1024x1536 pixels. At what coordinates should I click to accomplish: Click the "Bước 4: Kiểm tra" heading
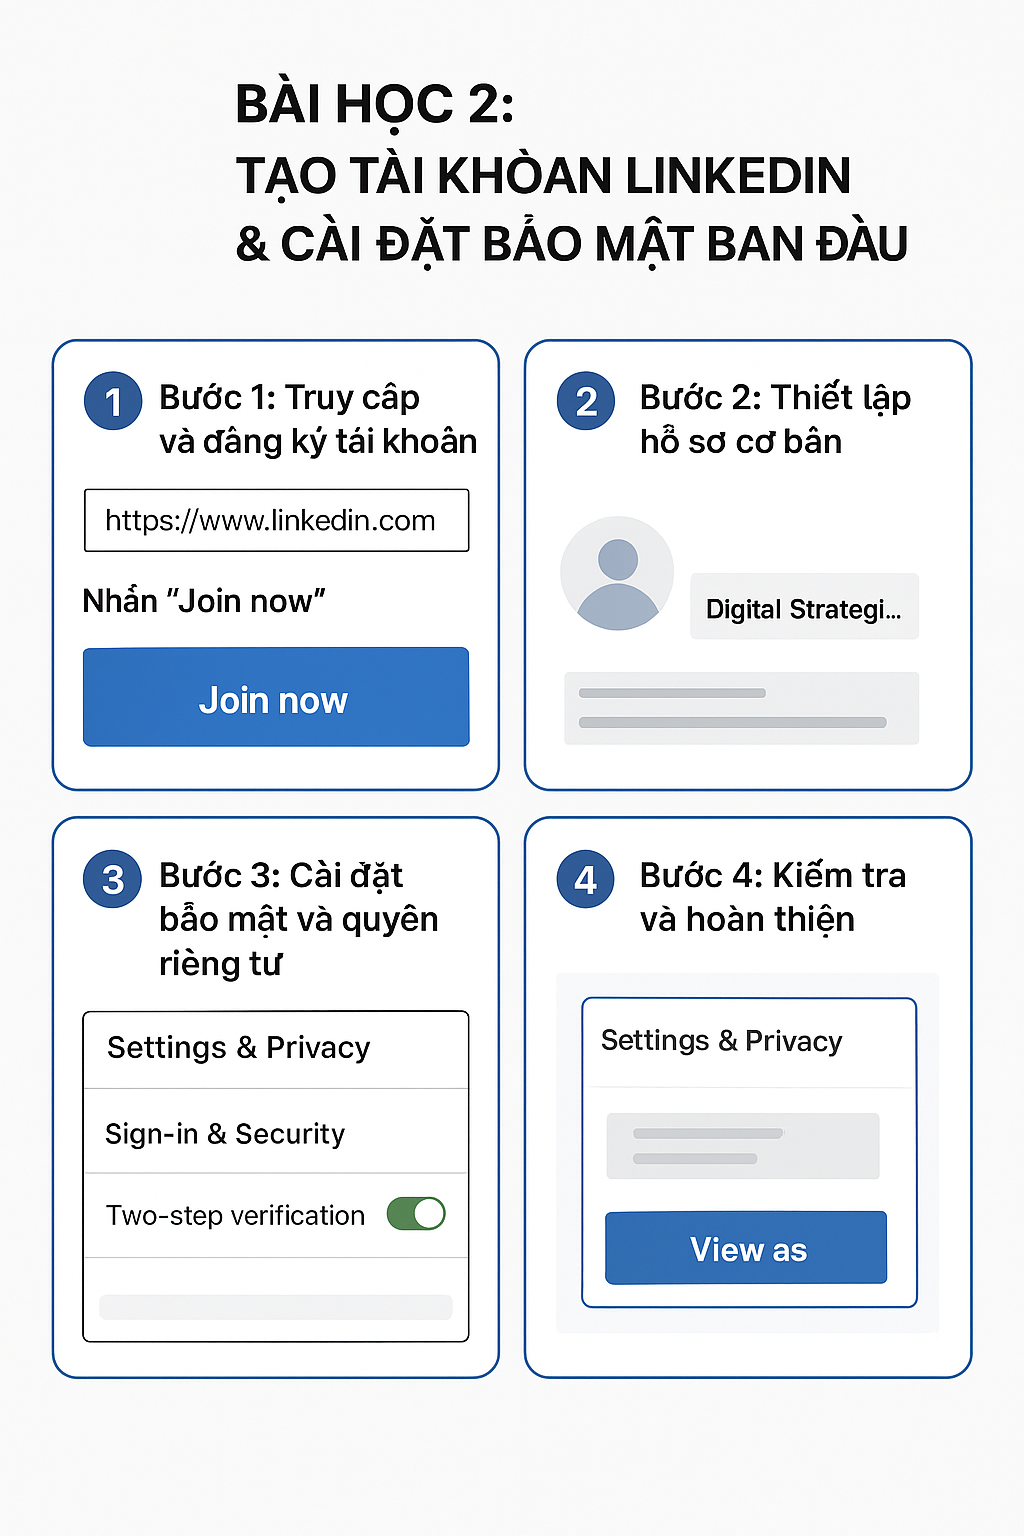(x=772, y=897)
